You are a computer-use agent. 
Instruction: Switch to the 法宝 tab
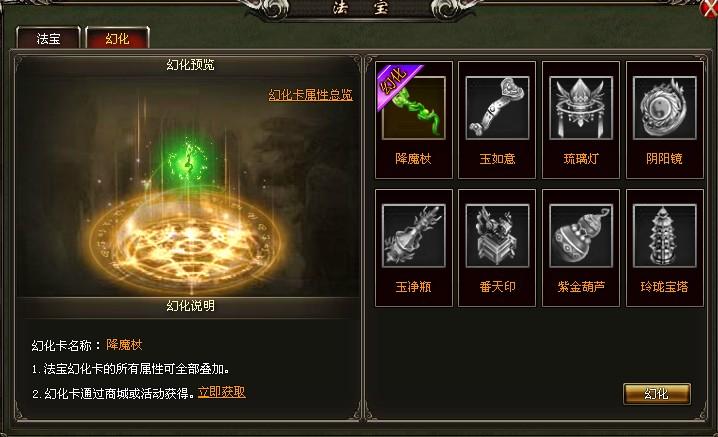(48, 38)
